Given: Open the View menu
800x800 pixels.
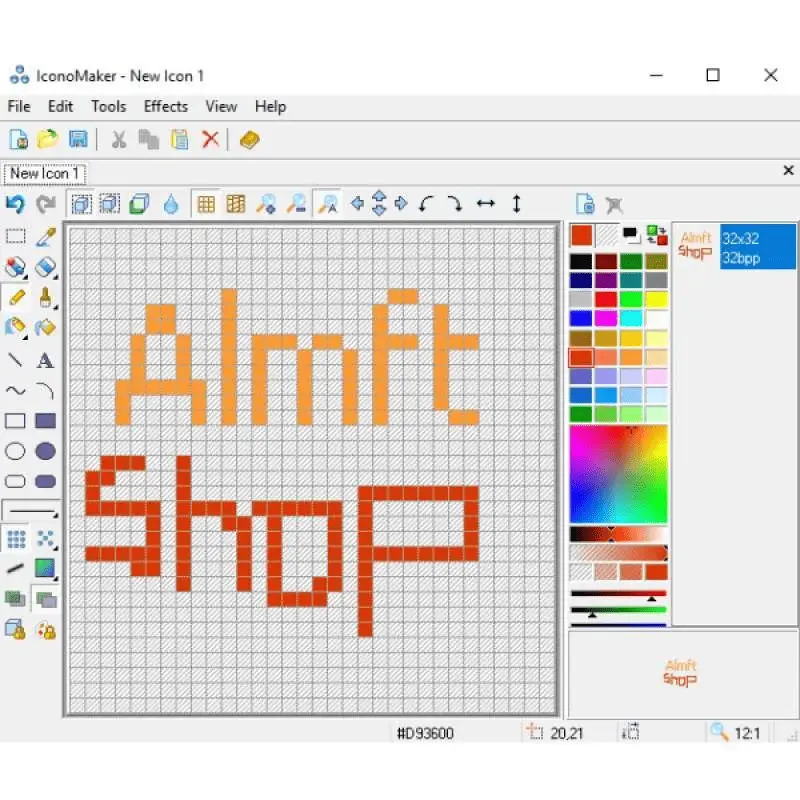Looking at the screenshot, I should point(221,107).
